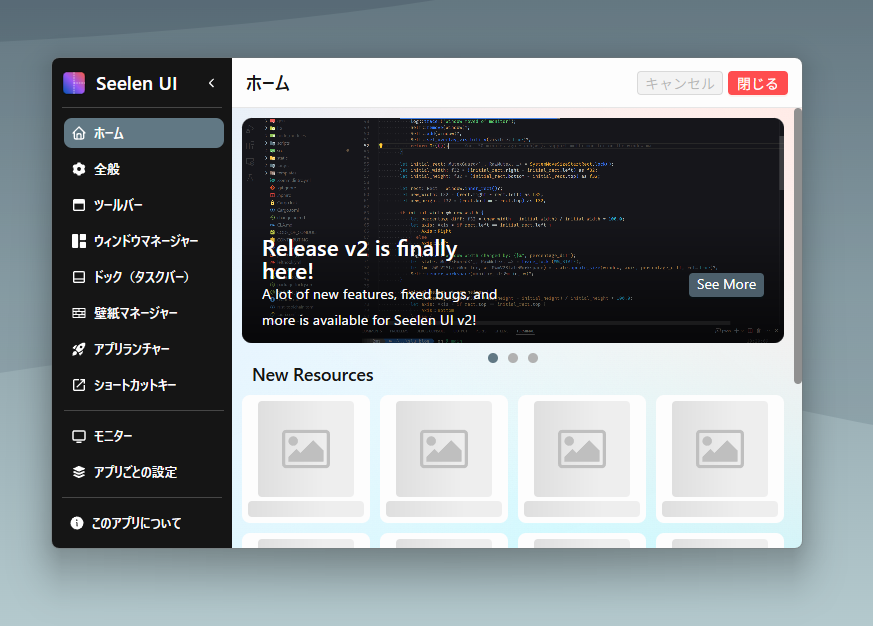Click the Seelen UI title text
The image size is (873, 626).
136,84
